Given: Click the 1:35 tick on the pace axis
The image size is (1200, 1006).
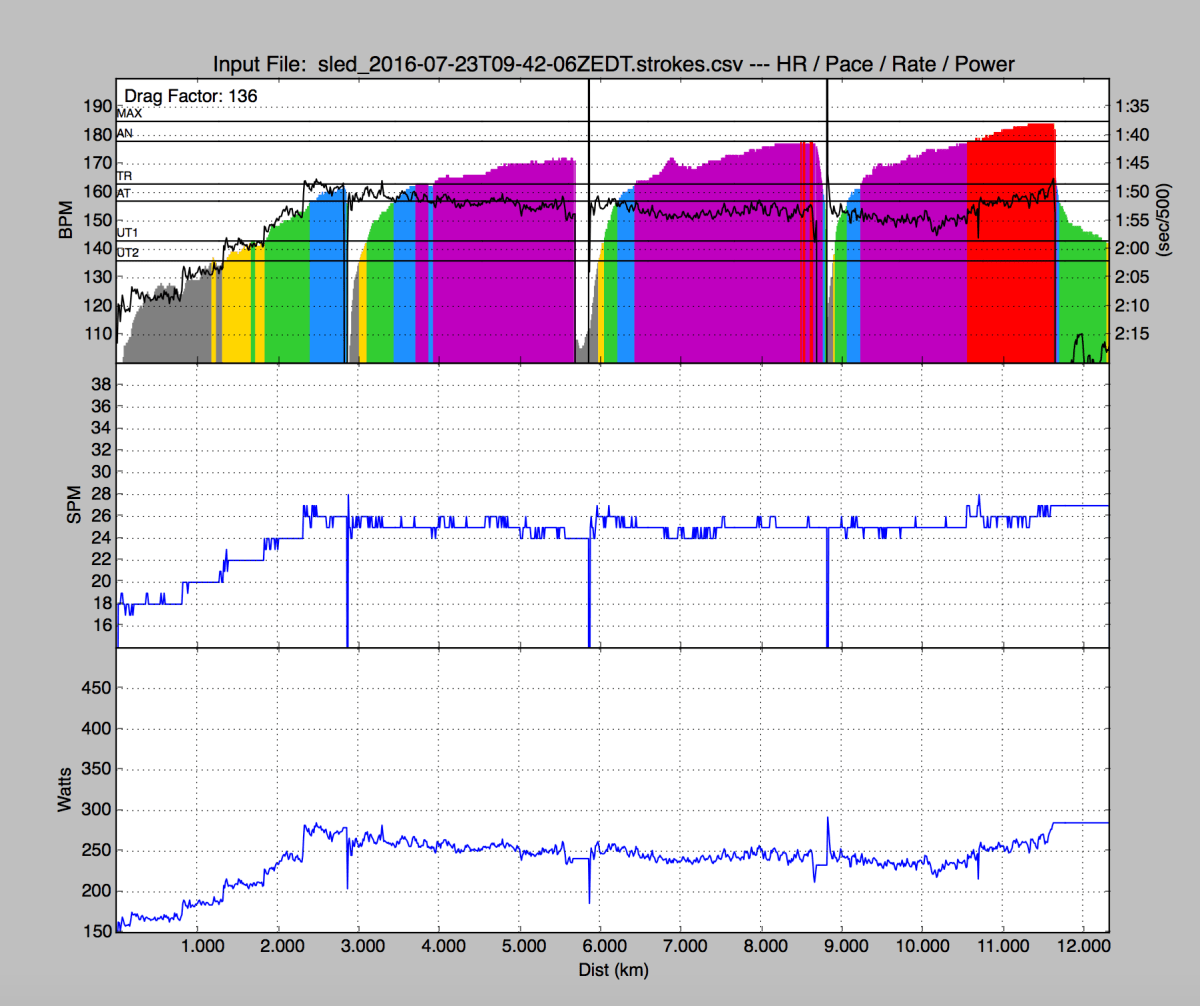Looking at the screenshot, I should point(1133,106).
